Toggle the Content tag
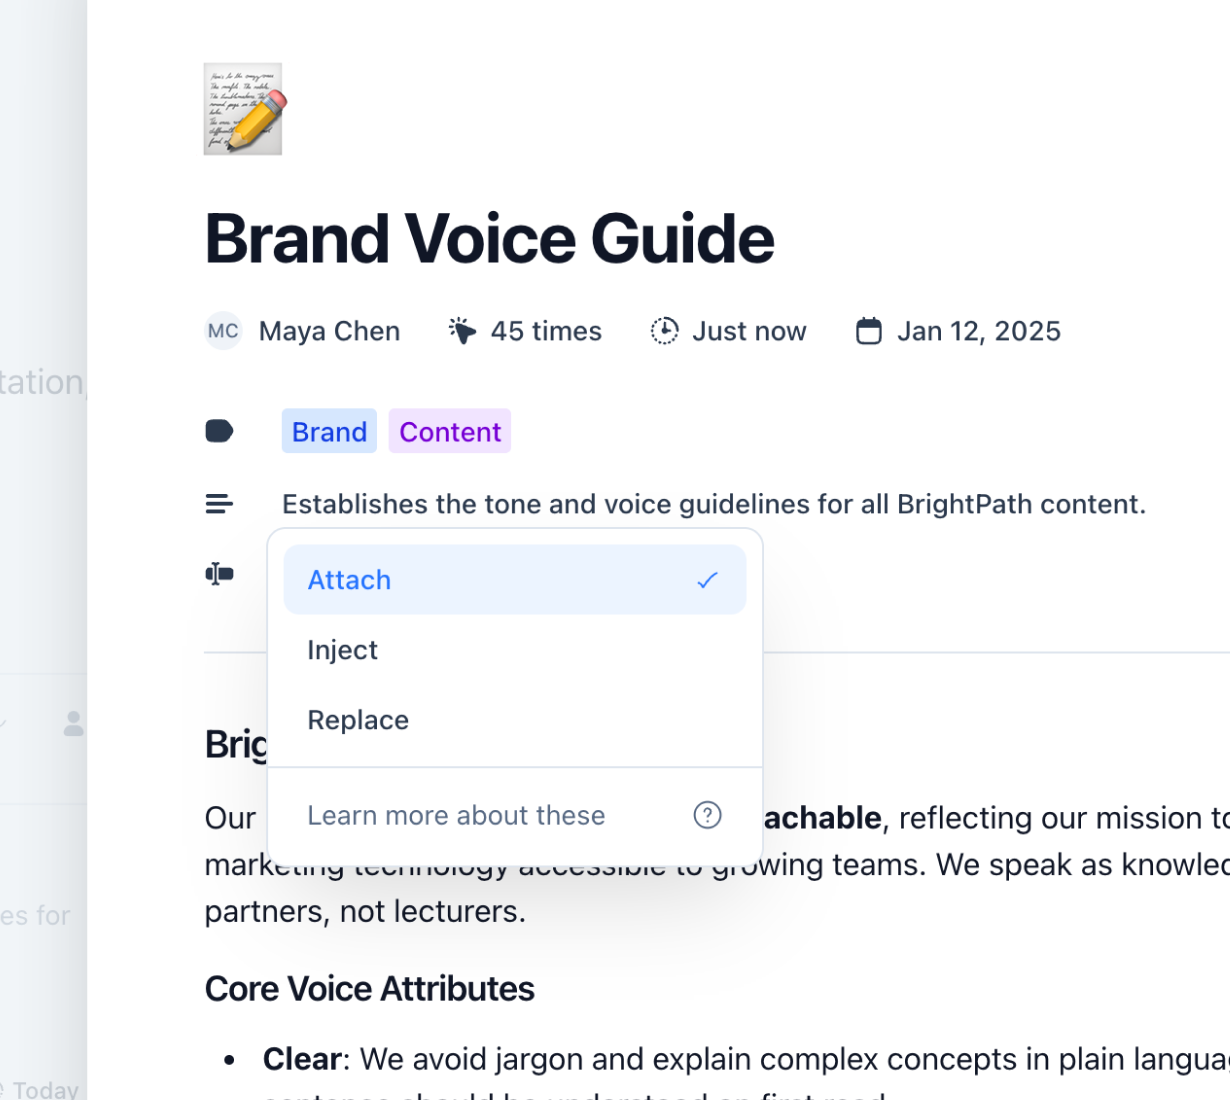This screenshot has height=1100, width=1230. point(449,431)
